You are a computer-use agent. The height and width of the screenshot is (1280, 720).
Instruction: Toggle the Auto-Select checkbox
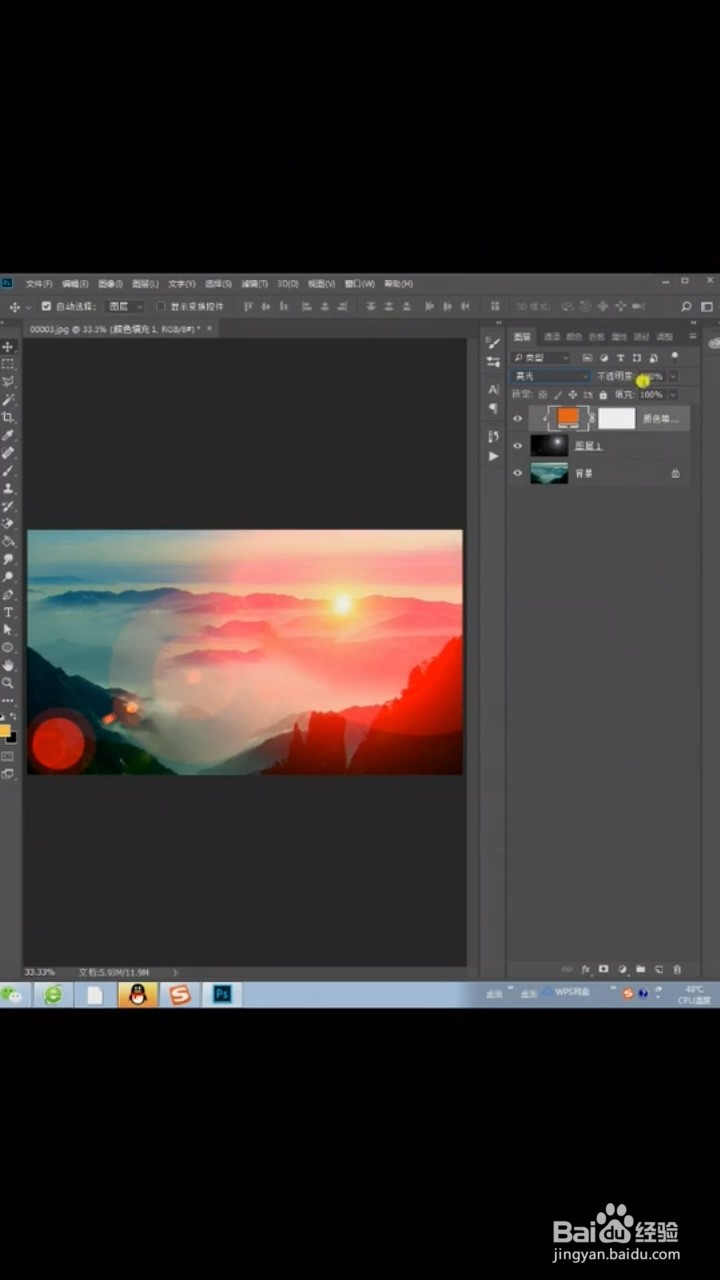(46, 306)
